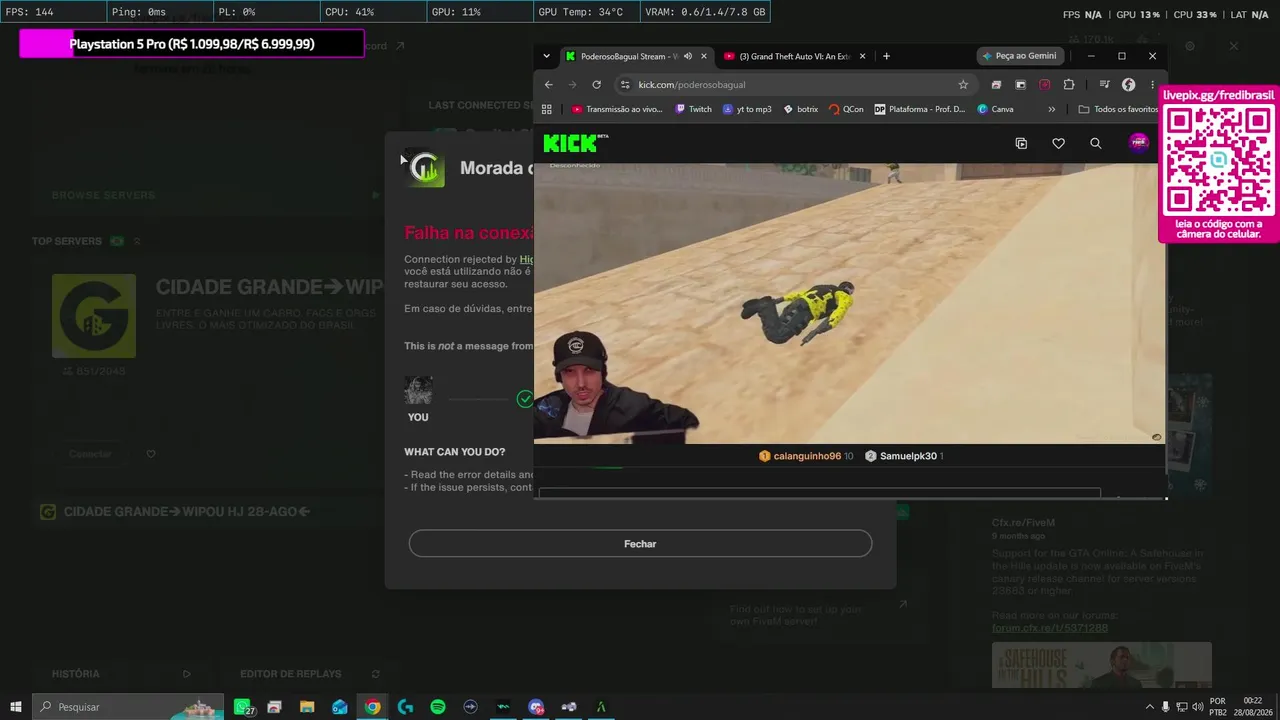Click the Fechar button in the error dialog
1280x720 pixels.
[x=640, y=544]
